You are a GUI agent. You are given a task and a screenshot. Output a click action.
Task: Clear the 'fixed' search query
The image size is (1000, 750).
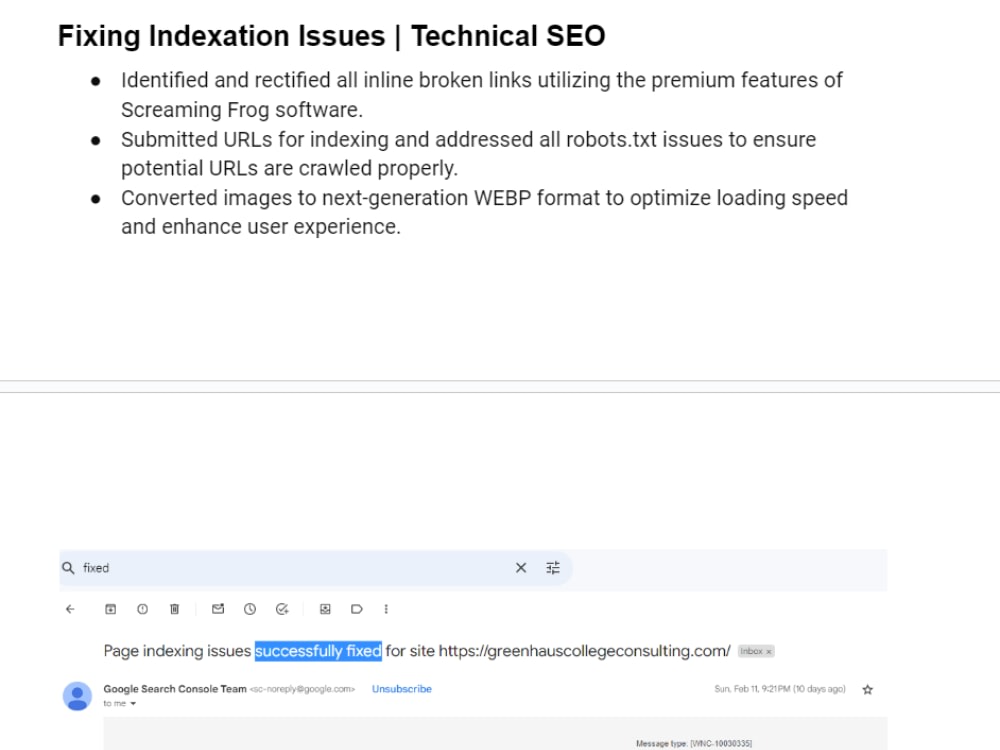(x=521, y=568)
